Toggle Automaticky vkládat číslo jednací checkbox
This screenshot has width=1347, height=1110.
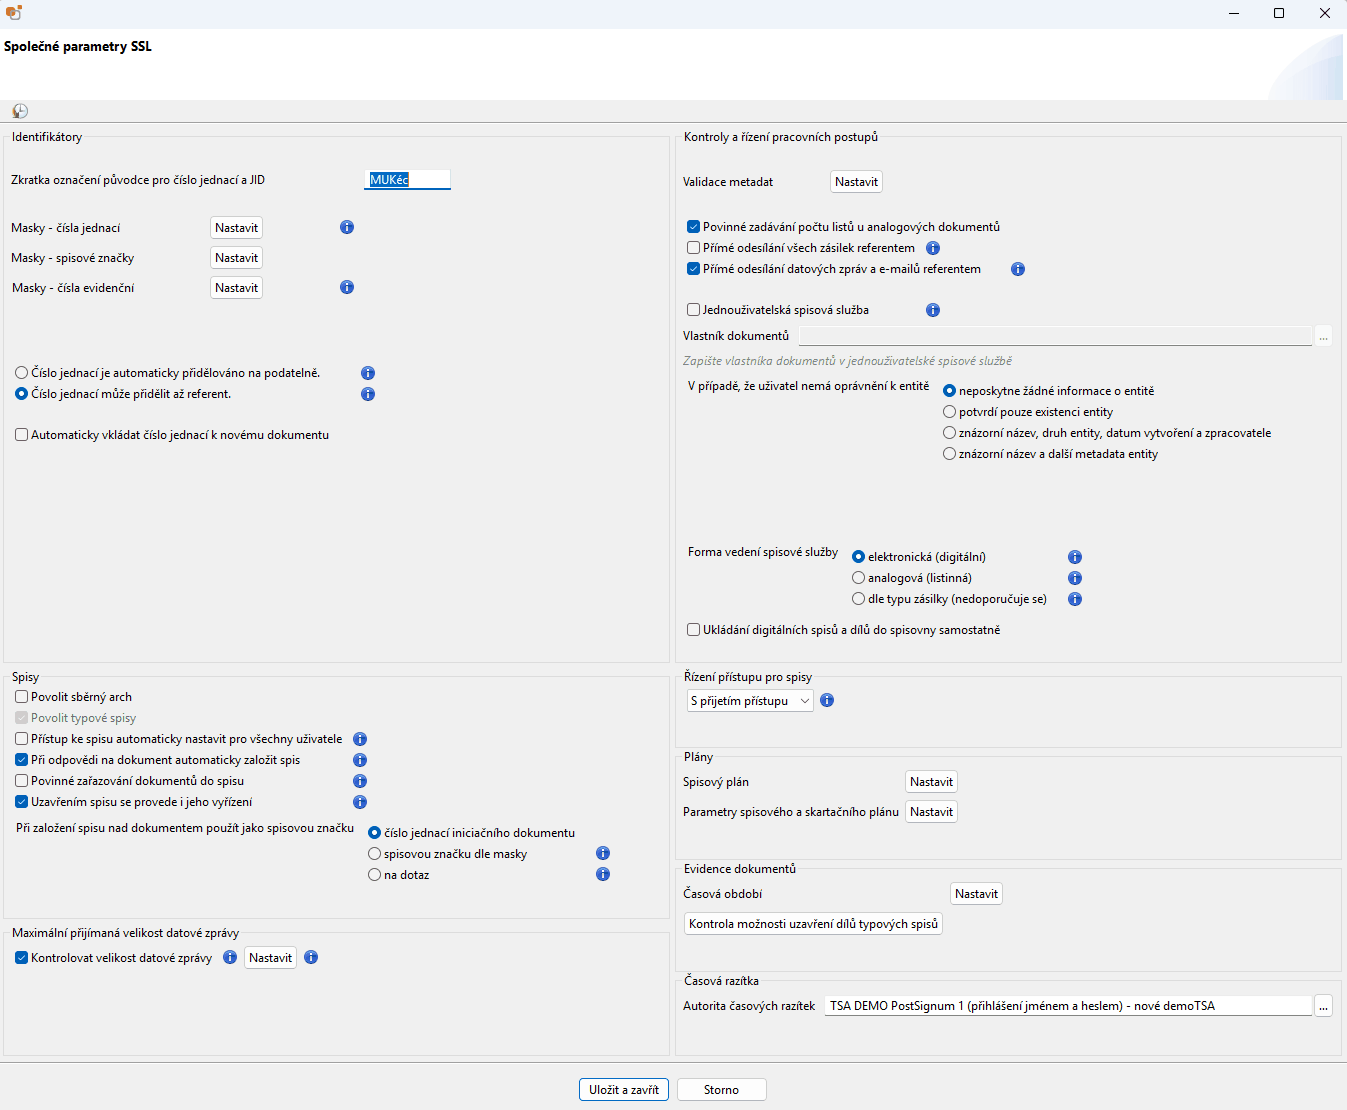click(x=22, y=435)
